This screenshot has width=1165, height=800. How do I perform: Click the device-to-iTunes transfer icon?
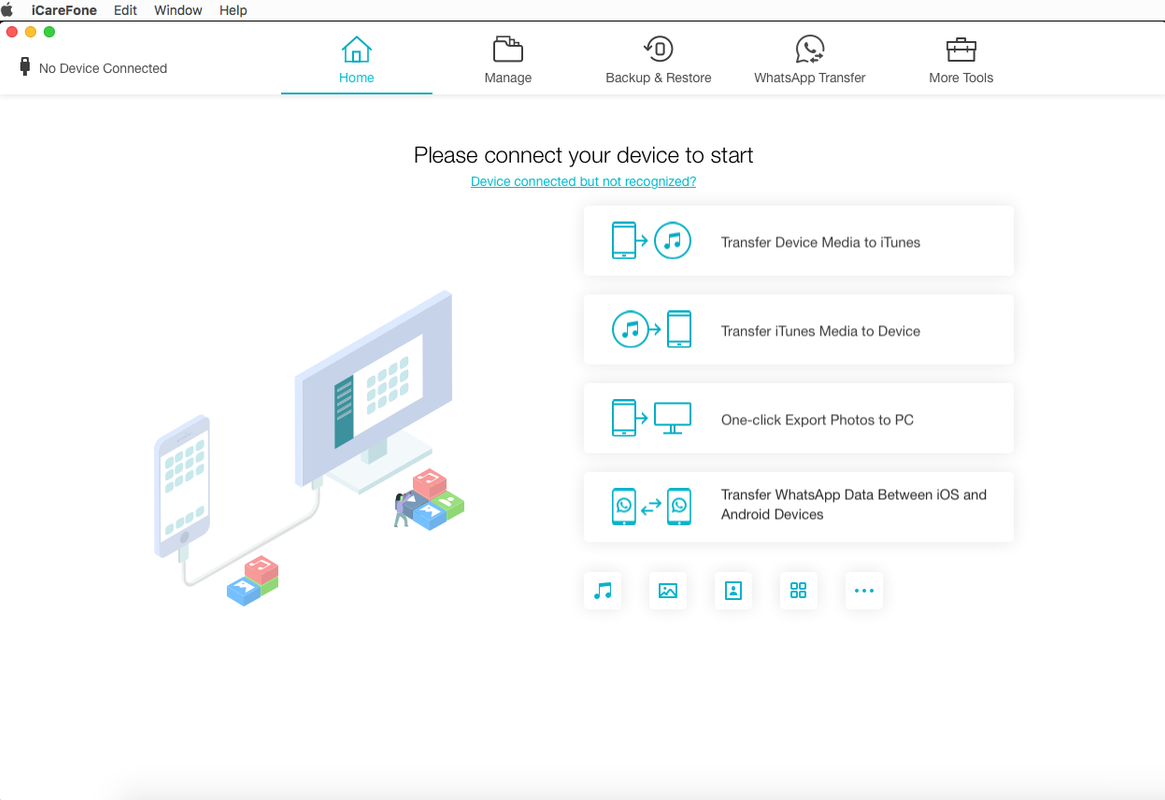click(x=652, y=241)
